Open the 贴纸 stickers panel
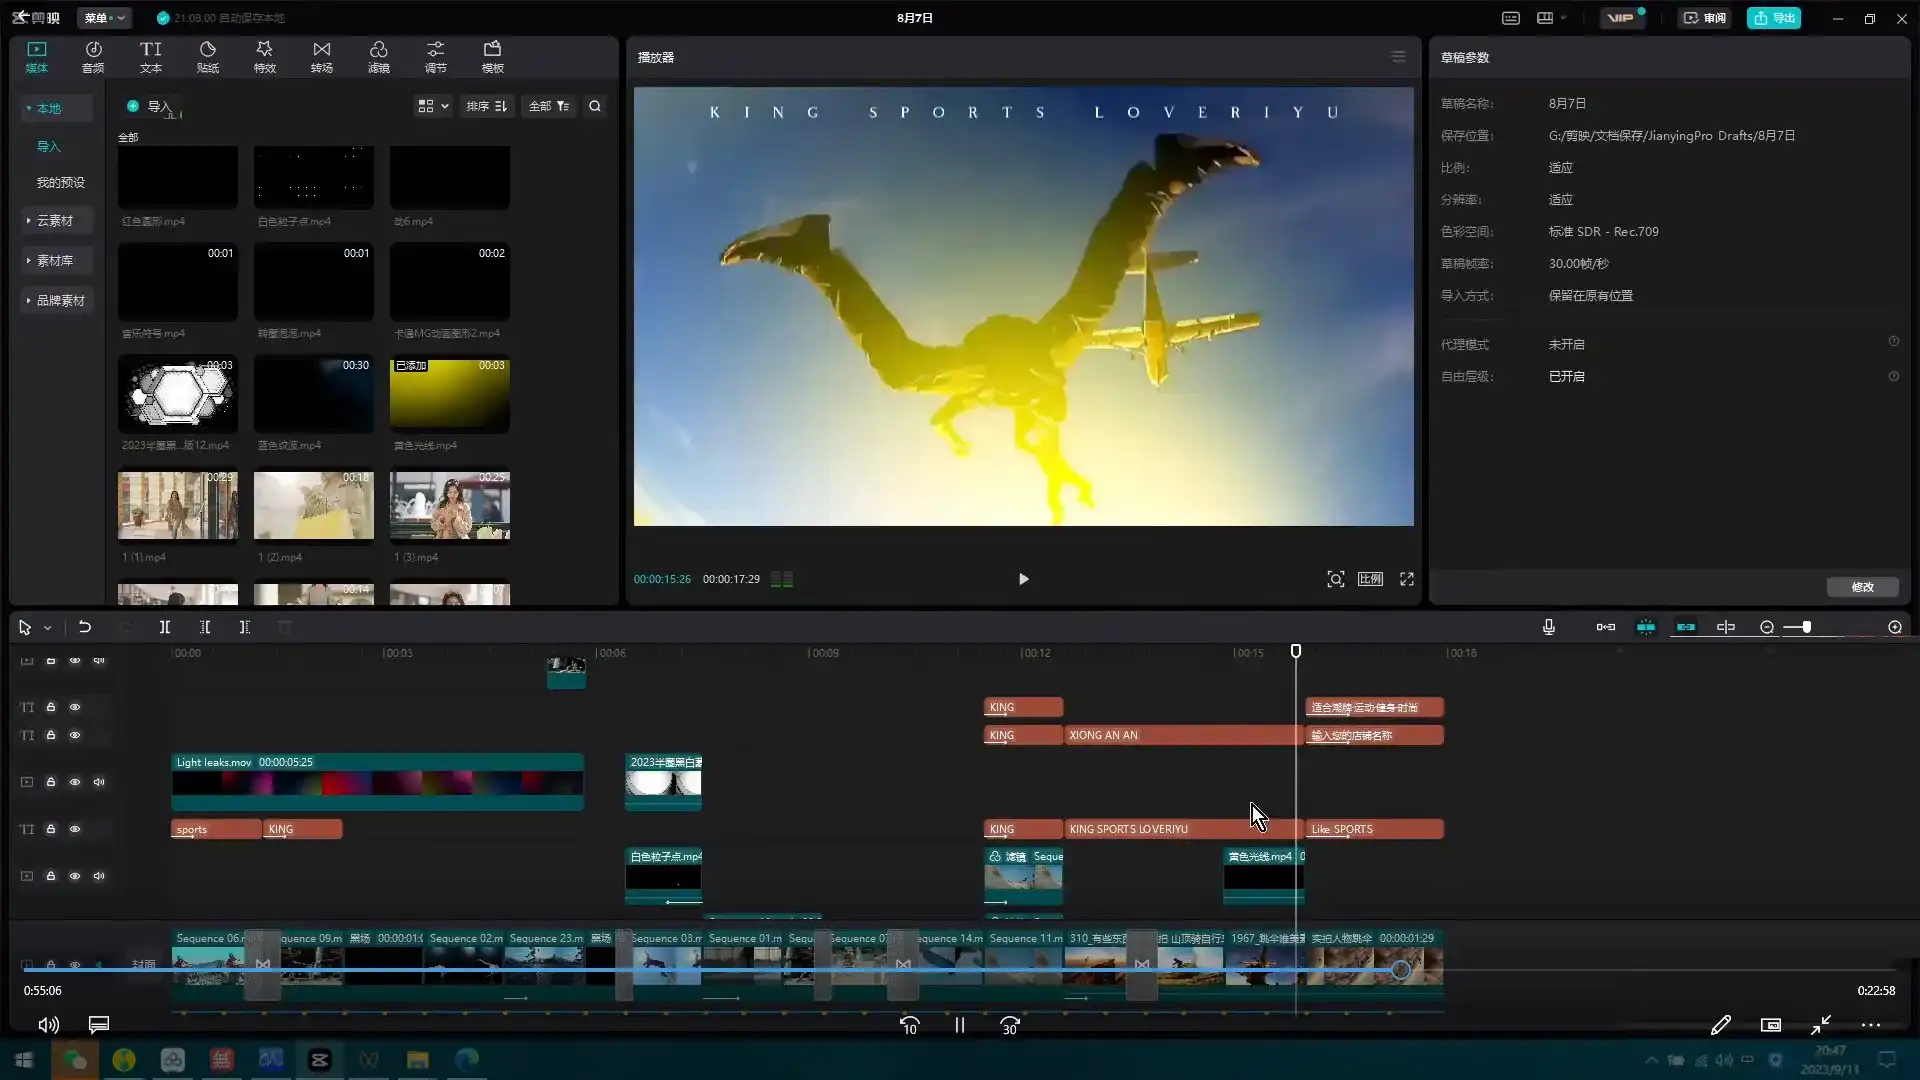 [x=207, y=56]
